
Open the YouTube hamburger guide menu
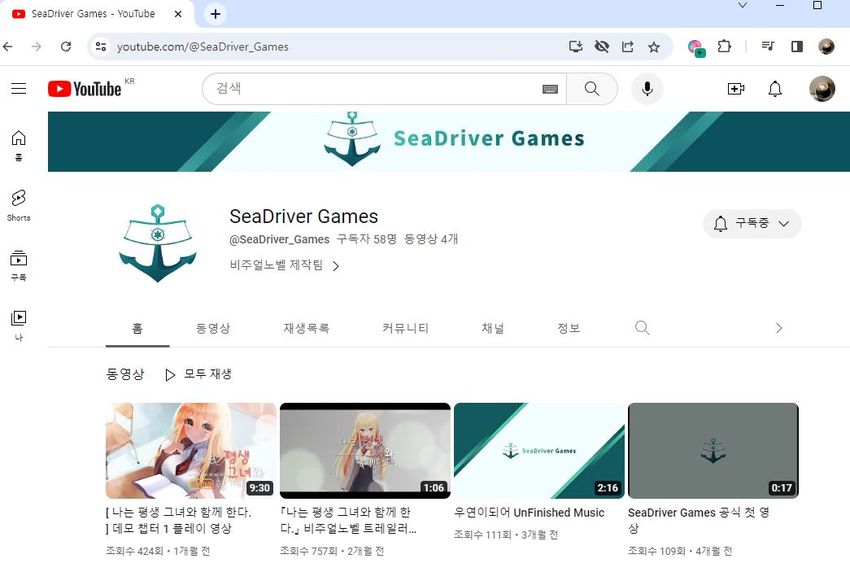[18, 88]
